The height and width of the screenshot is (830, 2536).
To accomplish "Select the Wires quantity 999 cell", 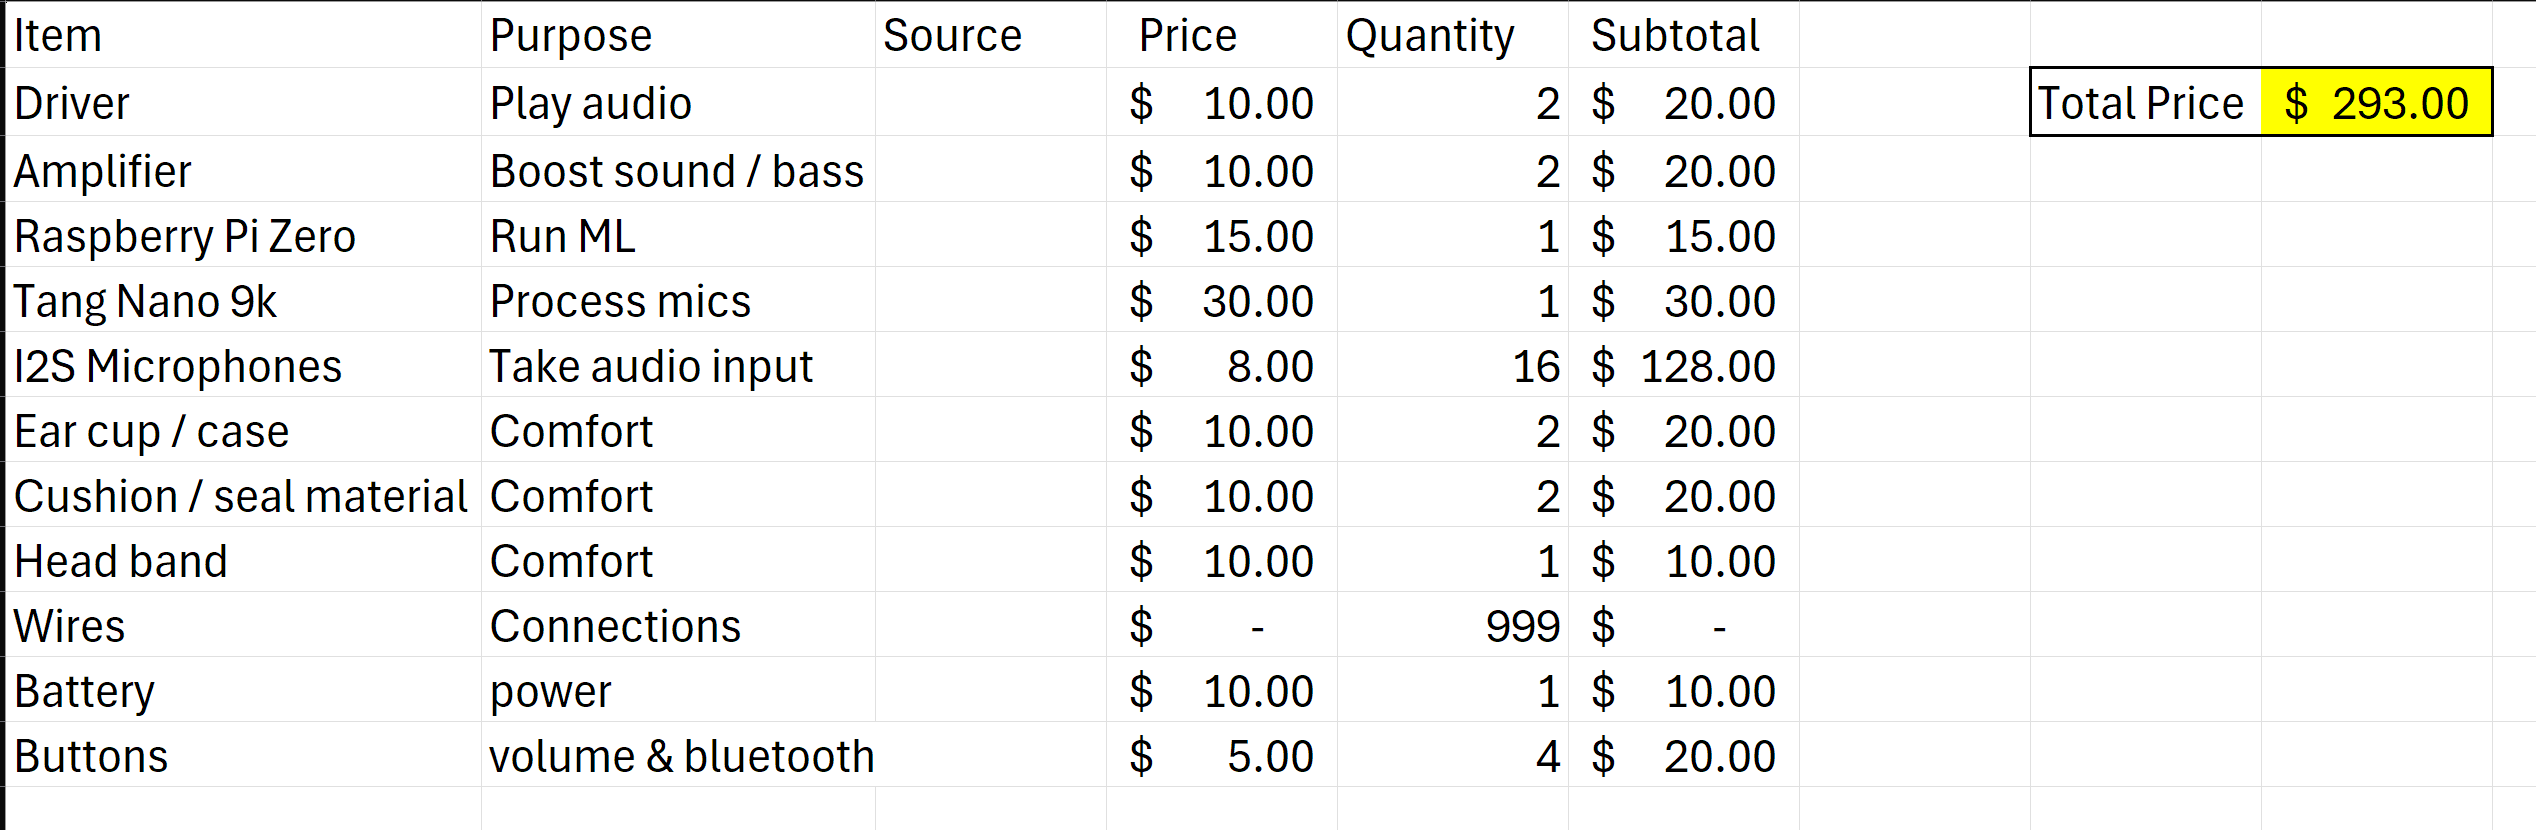I will pyautogui.click(x=1452, y=627).
